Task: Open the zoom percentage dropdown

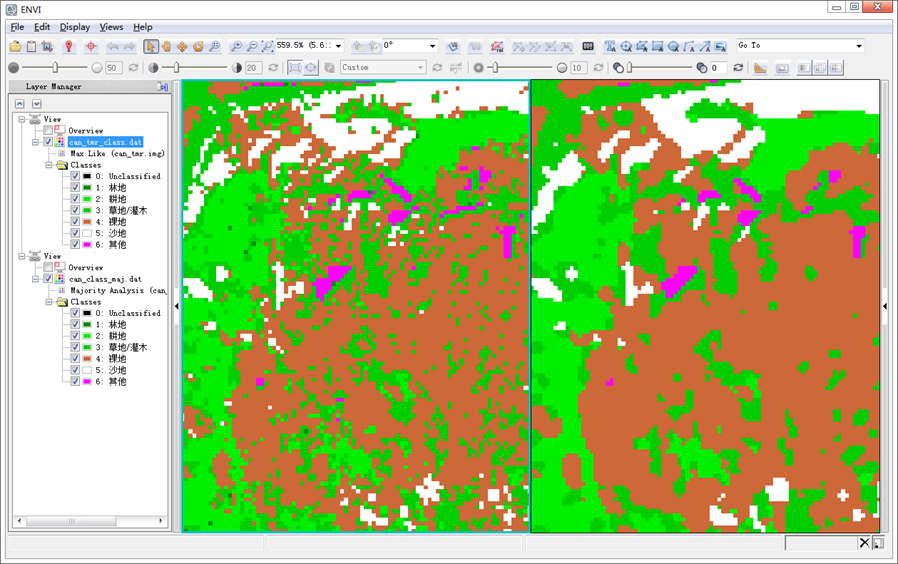Action: click(x=338, y=46)
